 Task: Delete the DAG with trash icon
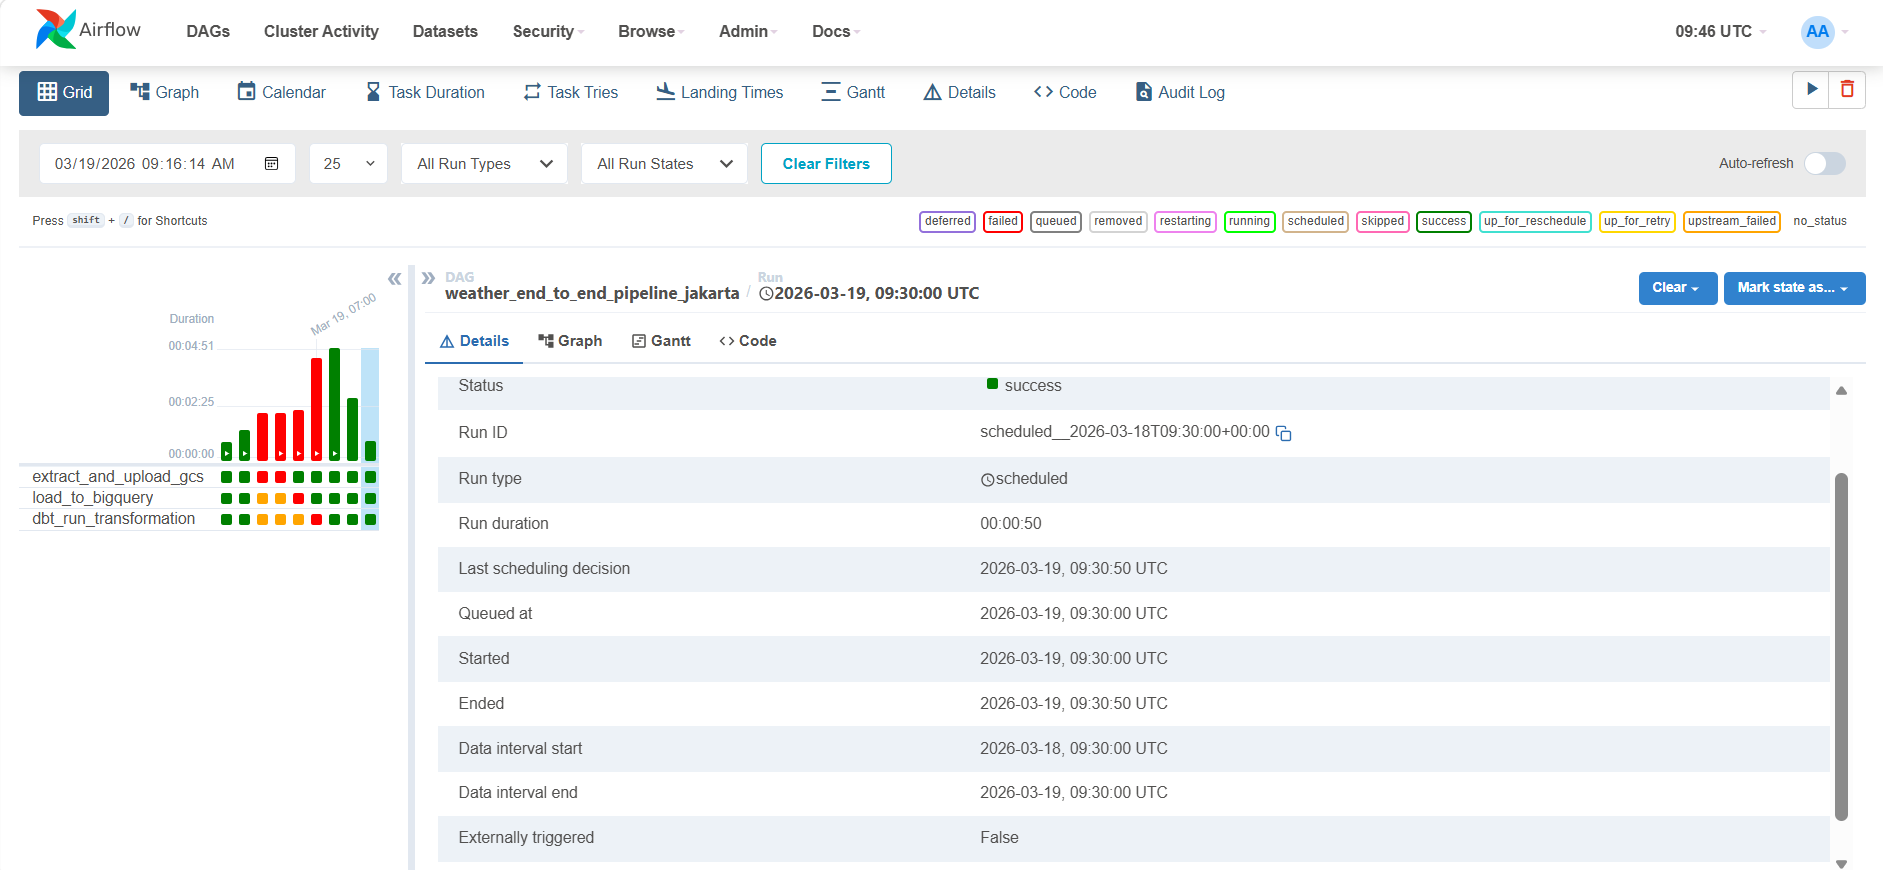(1847, 90)
